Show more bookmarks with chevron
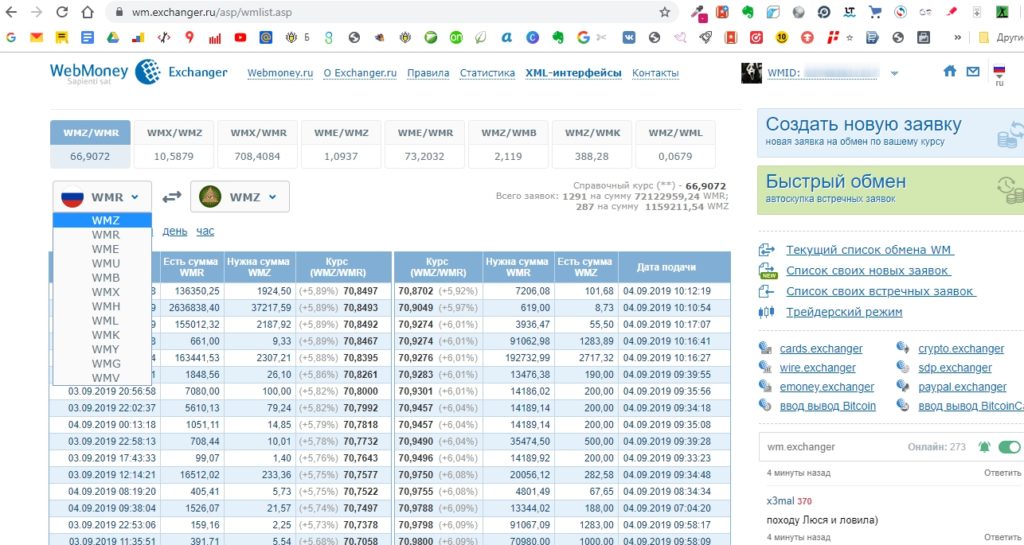The height and width of the screenshot is (545, 1024). pyautogui.click(x=957, y=38)
